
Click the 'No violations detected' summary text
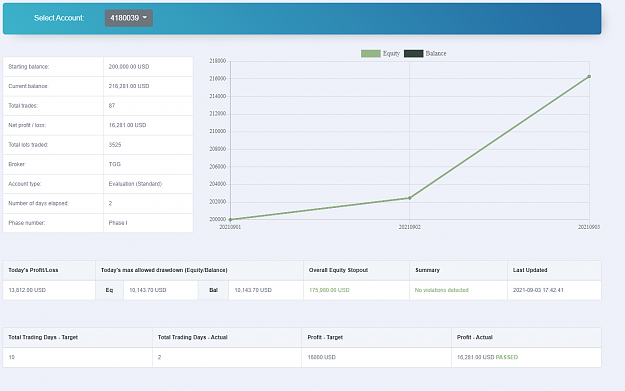[442, 290]
